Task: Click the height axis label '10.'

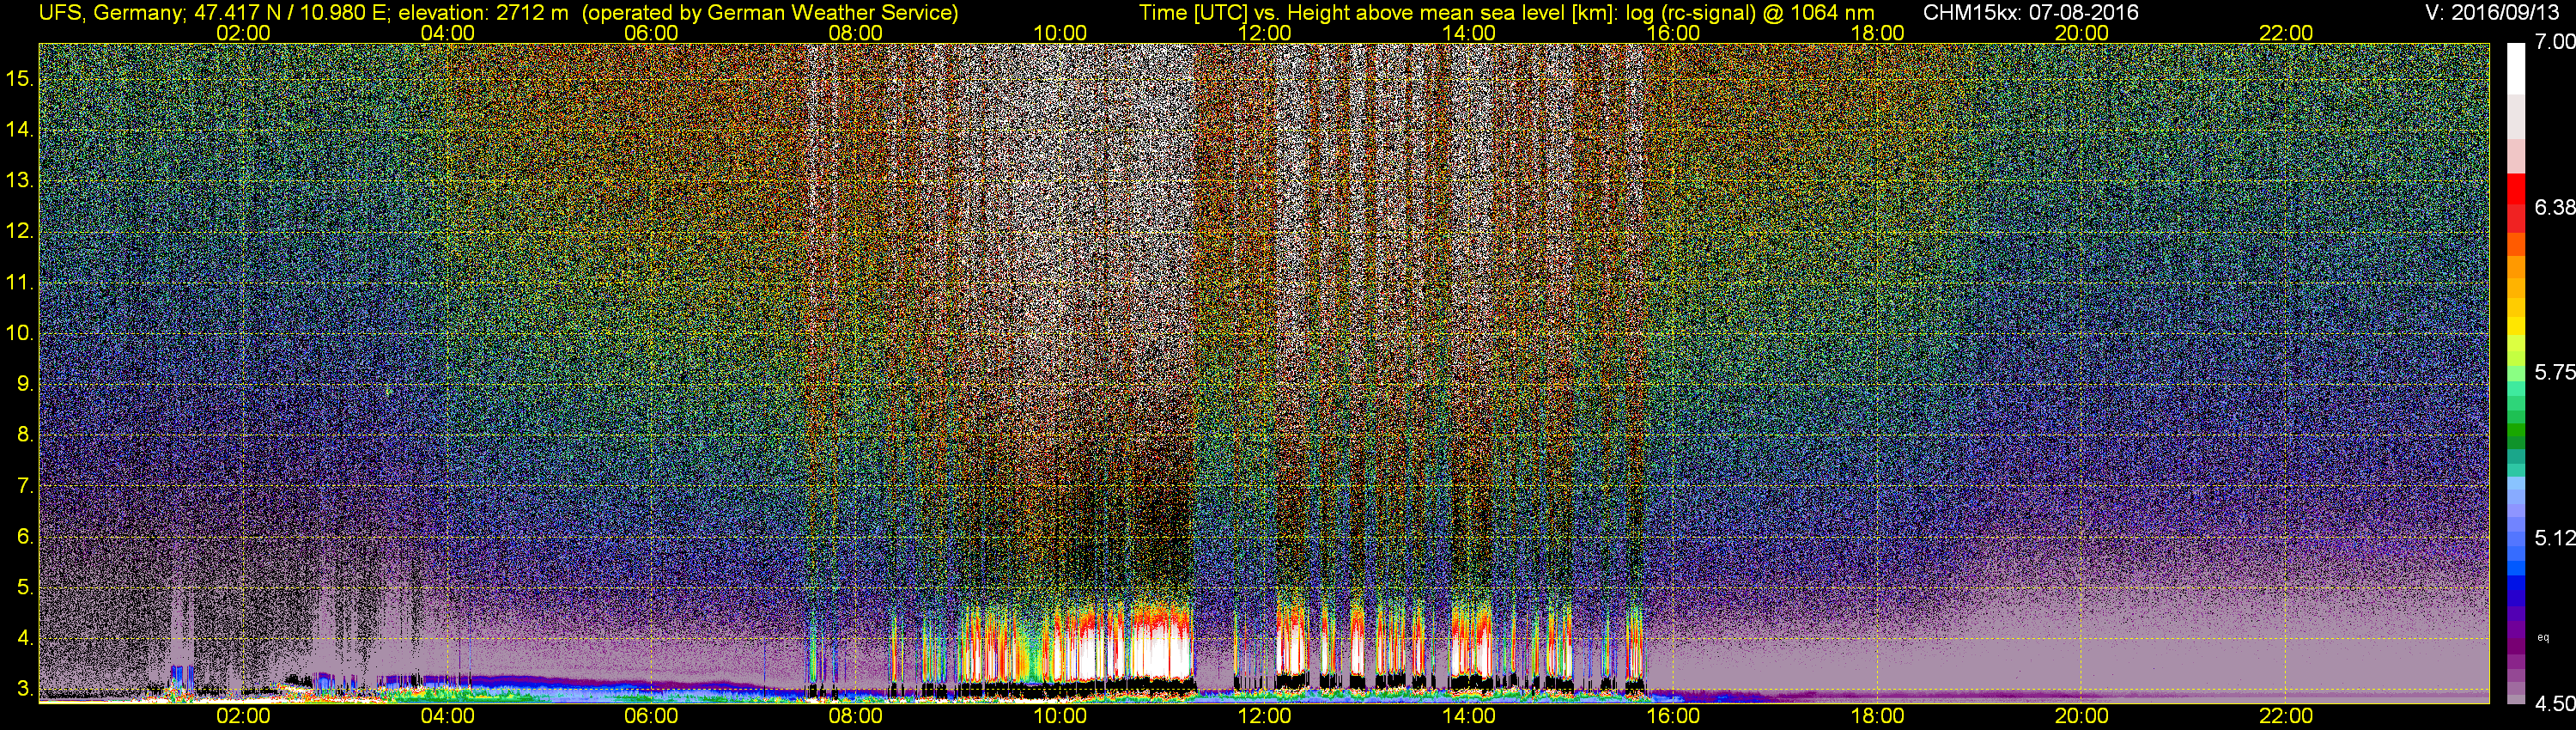Action: click(20, 333)
